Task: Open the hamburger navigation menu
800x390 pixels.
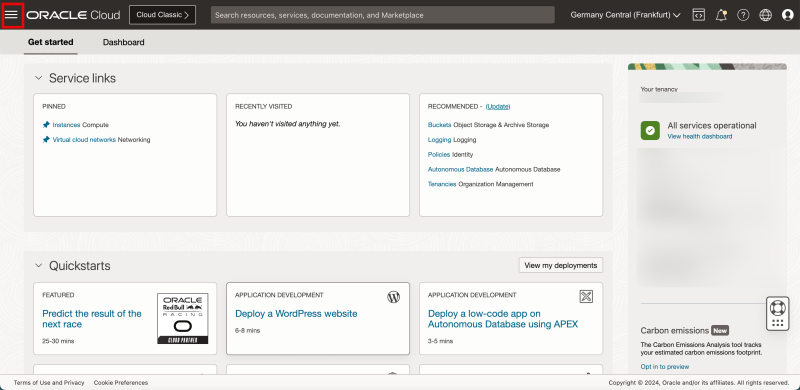Action: click(x=11, y=15)
